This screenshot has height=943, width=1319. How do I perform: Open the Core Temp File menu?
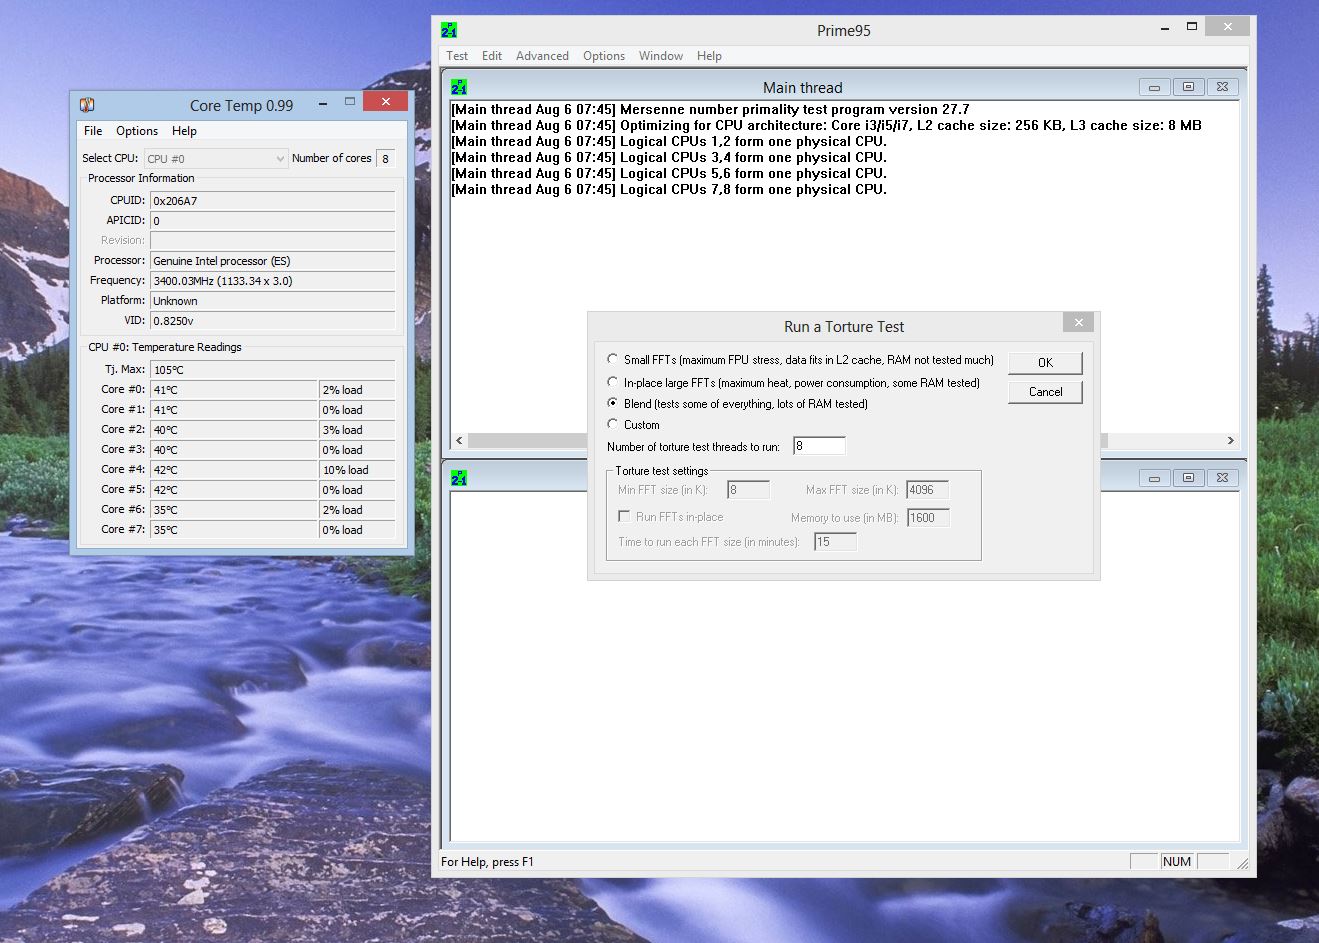[93, 131]
